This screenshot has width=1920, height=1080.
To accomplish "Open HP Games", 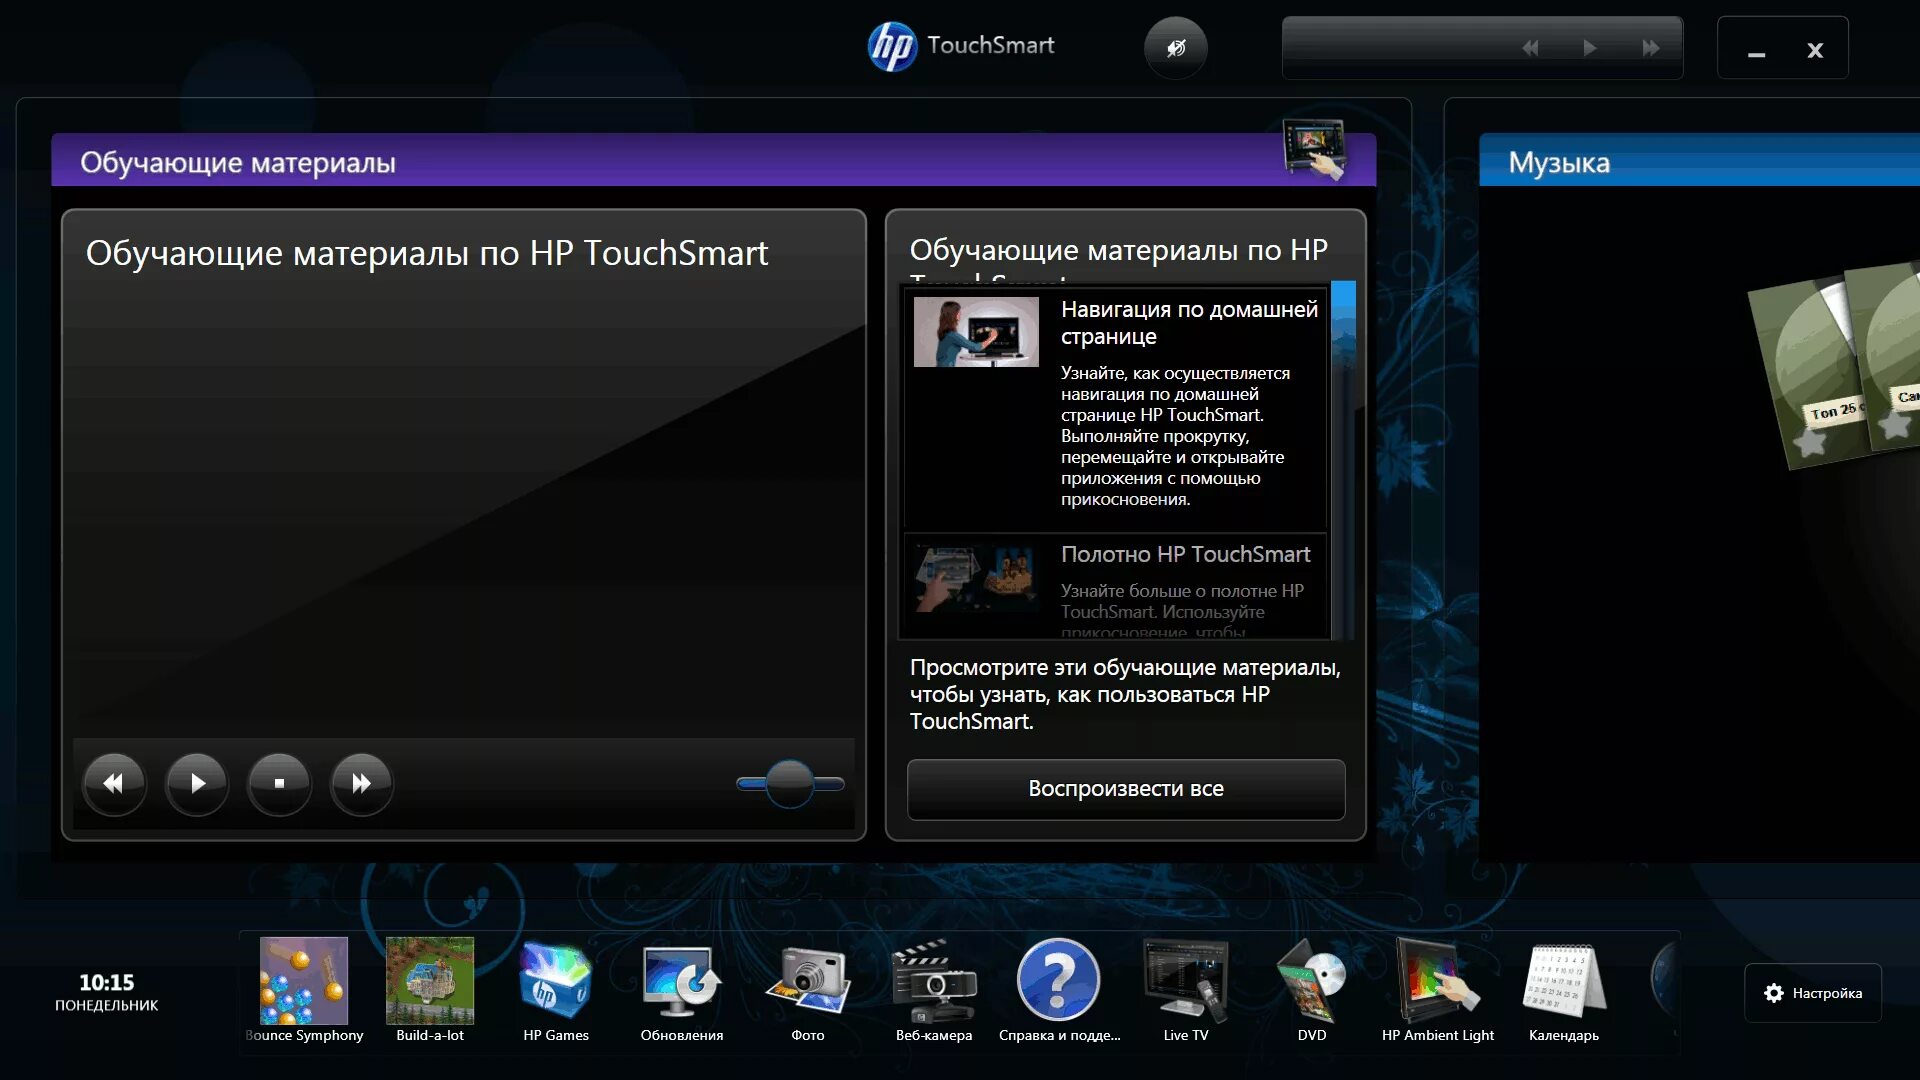I will [556, 990].
